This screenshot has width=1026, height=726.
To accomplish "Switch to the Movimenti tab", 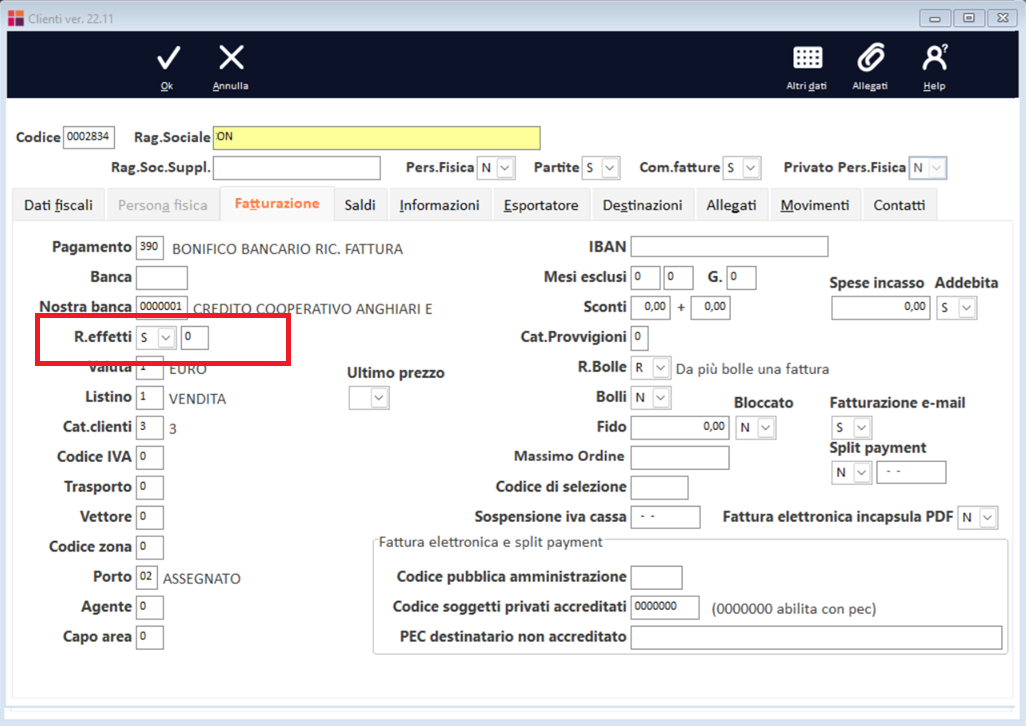I will pyautogui.click(x=815, y=205).
